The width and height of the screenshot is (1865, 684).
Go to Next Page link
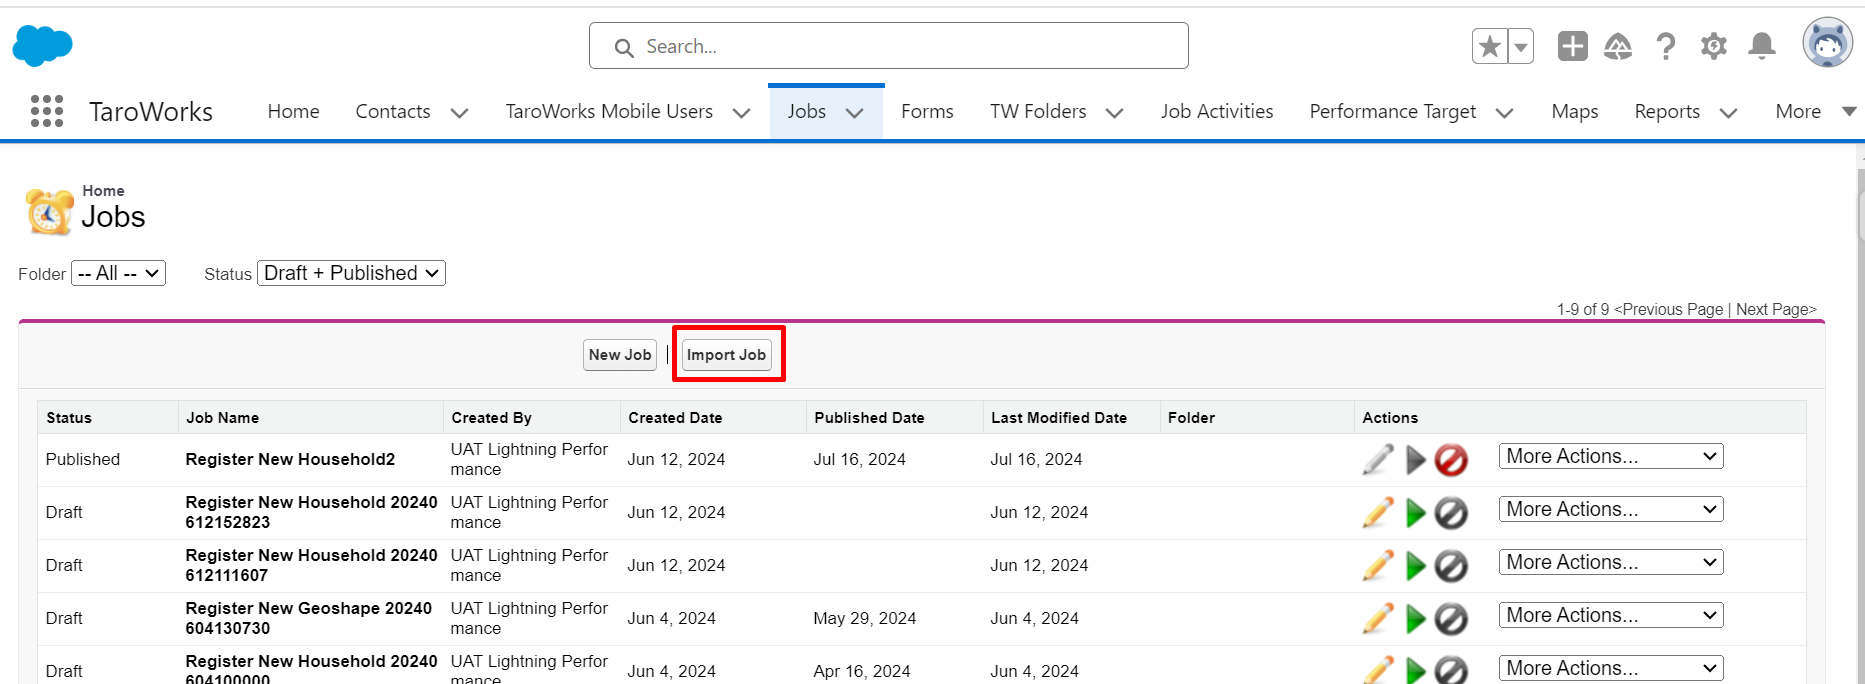pos(1775,309)
